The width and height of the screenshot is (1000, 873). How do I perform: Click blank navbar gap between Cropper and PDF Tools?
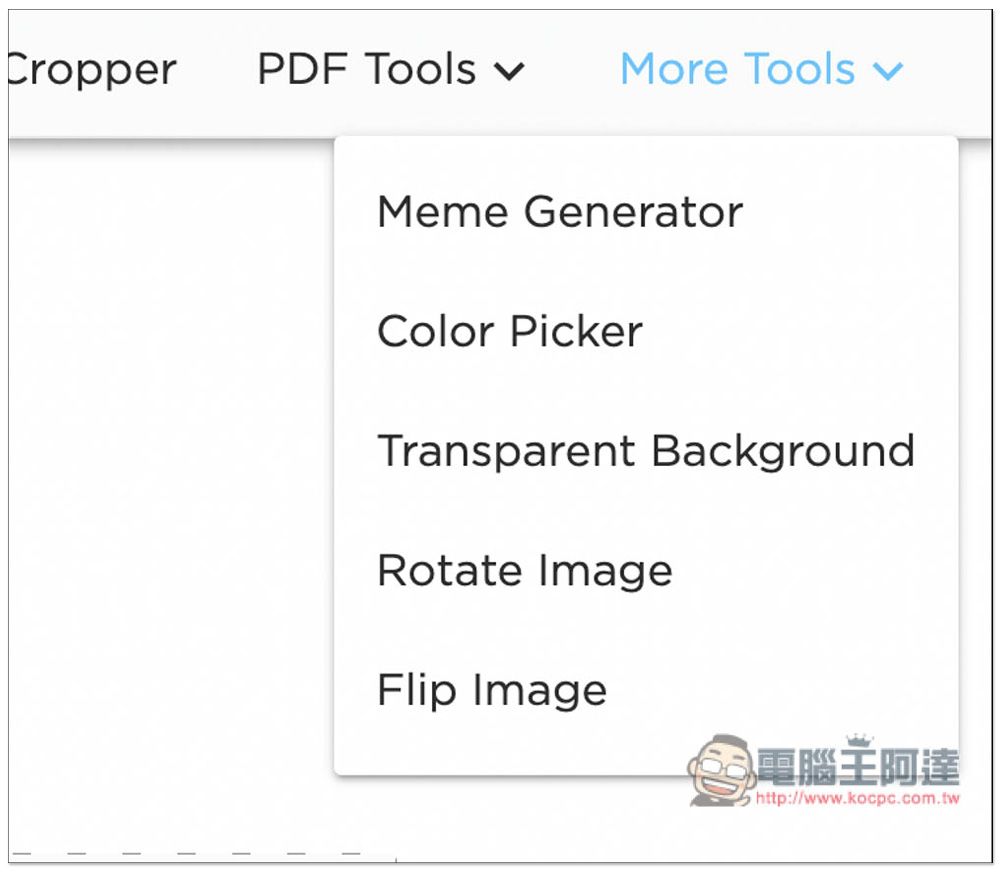click(x=217, y=70)
